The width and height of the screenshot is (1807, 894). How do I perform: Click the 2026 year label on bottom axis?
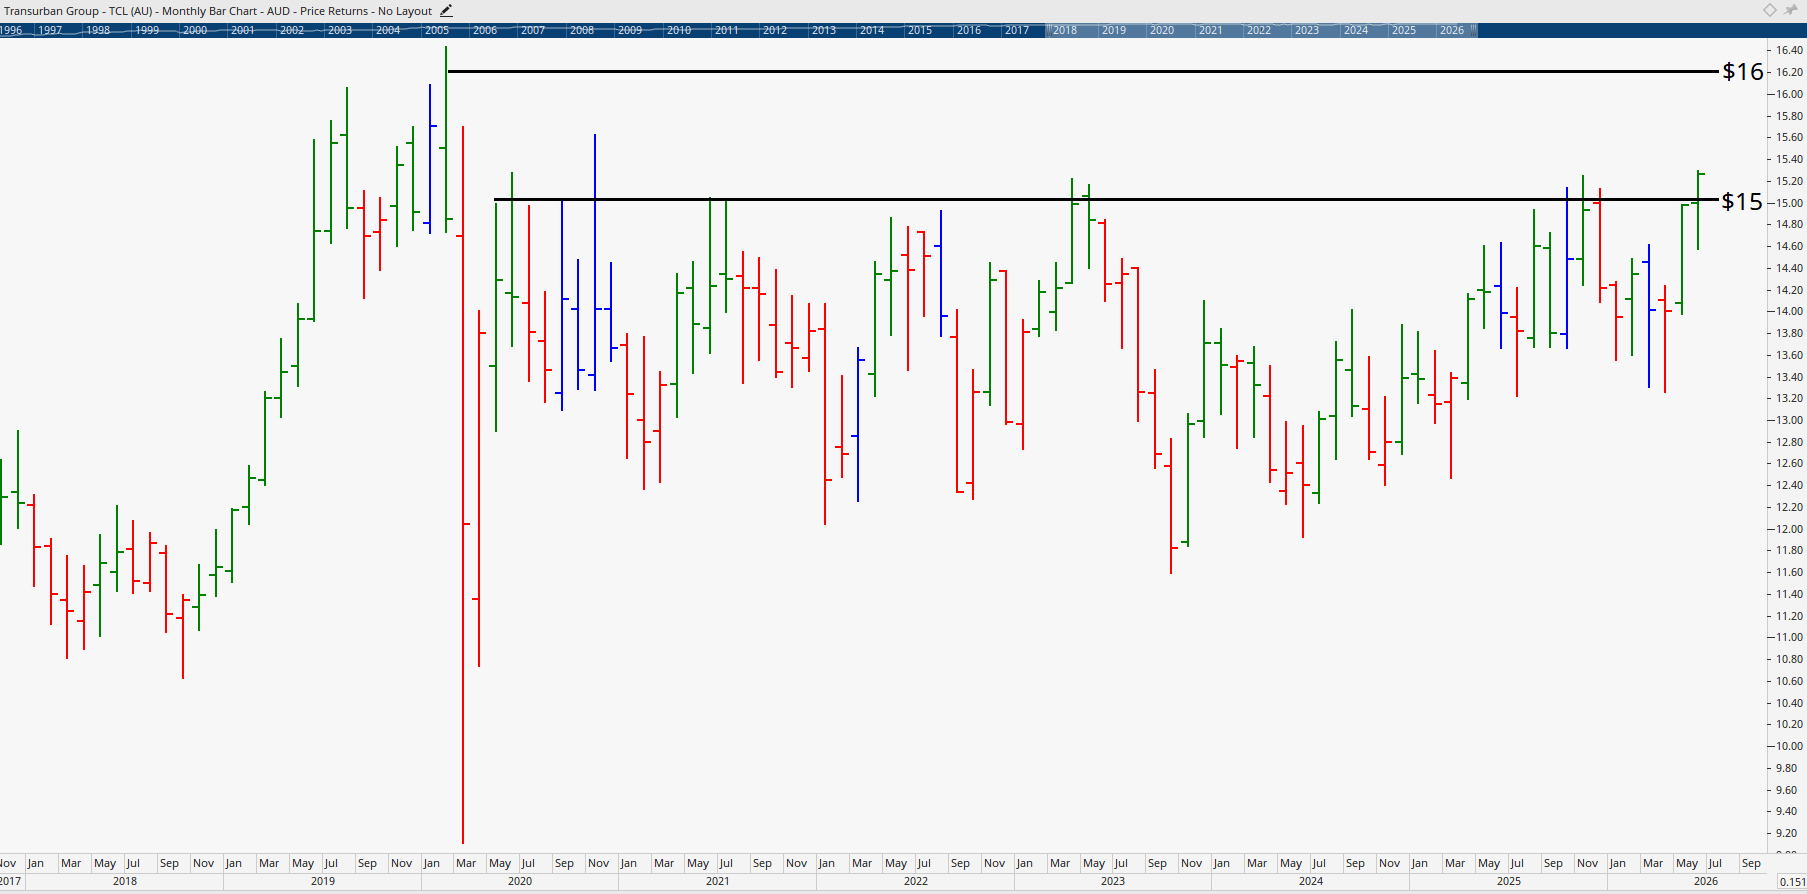click(1706, 881)
